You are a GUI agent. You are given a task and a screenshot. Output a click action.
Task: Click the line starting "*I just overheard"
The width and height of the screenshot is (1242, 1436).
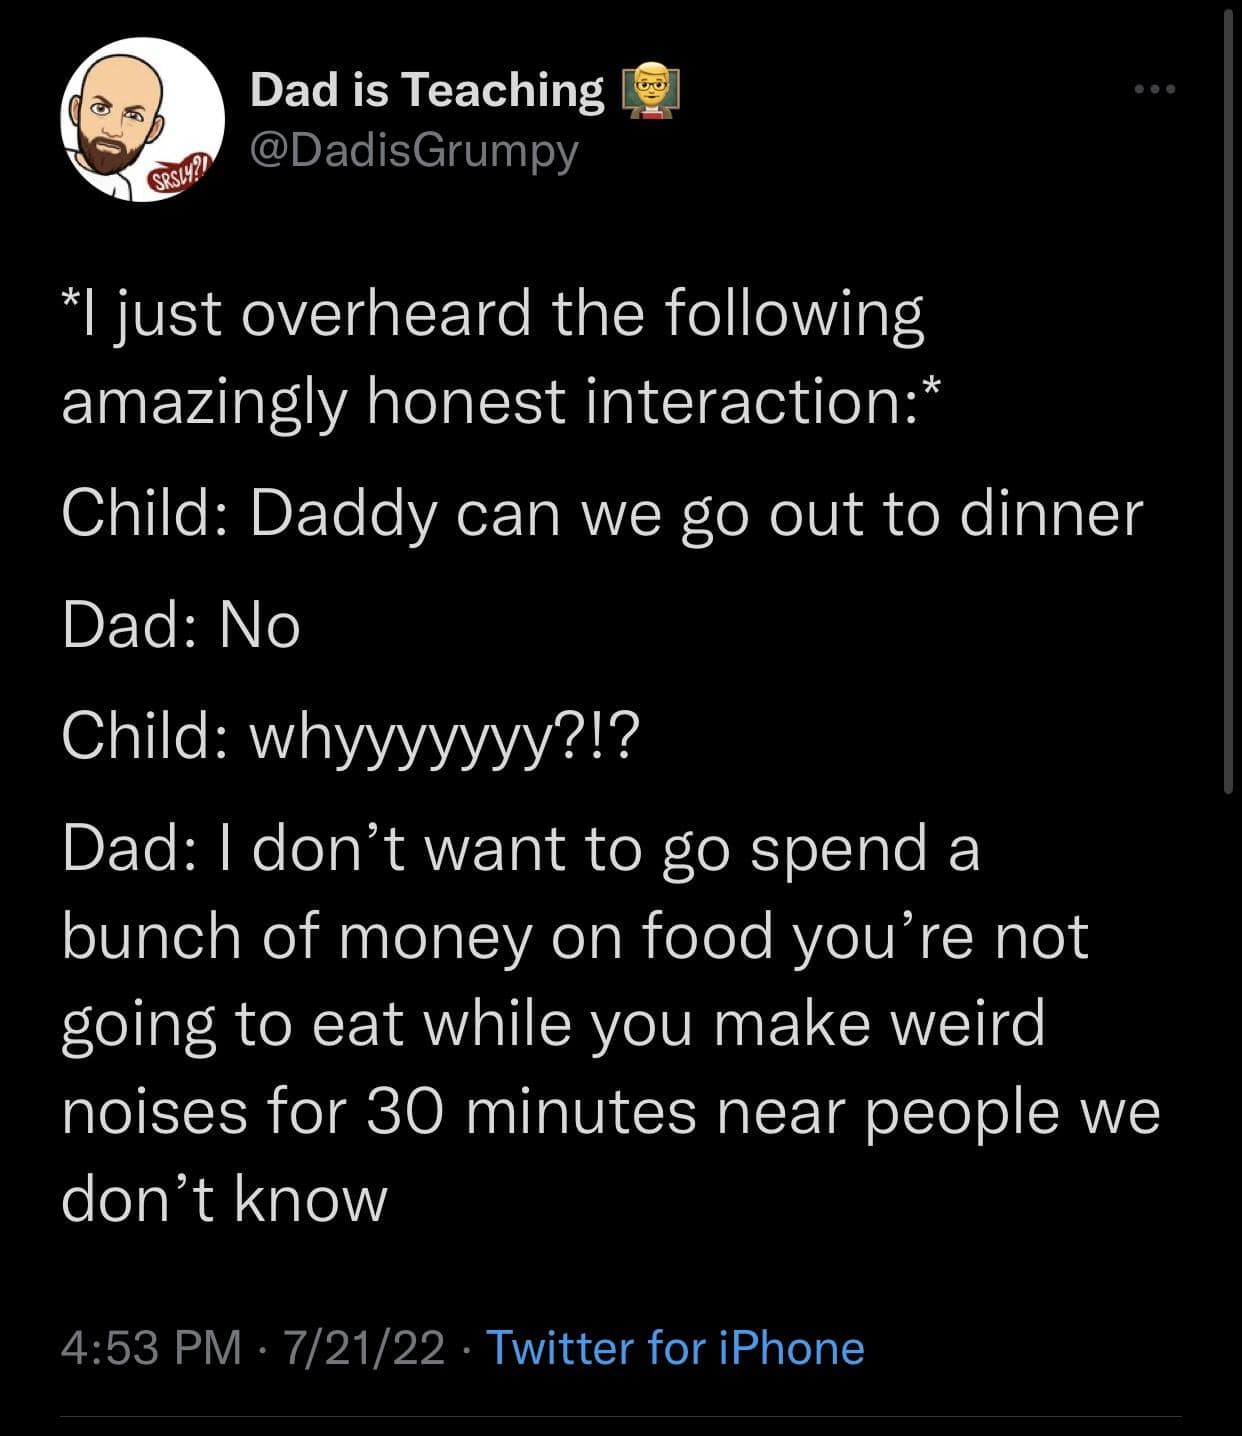492,314
